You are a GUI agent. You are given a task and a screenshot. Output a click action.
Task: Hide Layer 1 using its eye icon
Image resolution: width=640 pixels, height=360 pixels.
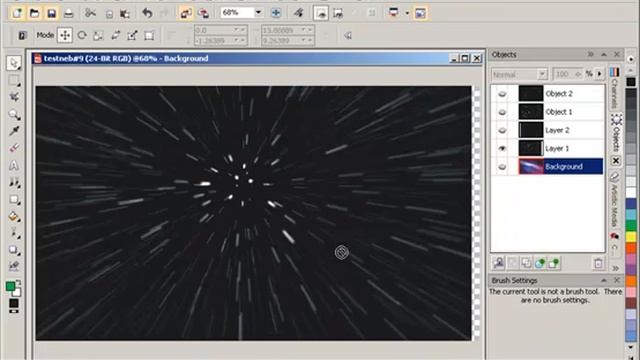(x=502, y=149)
